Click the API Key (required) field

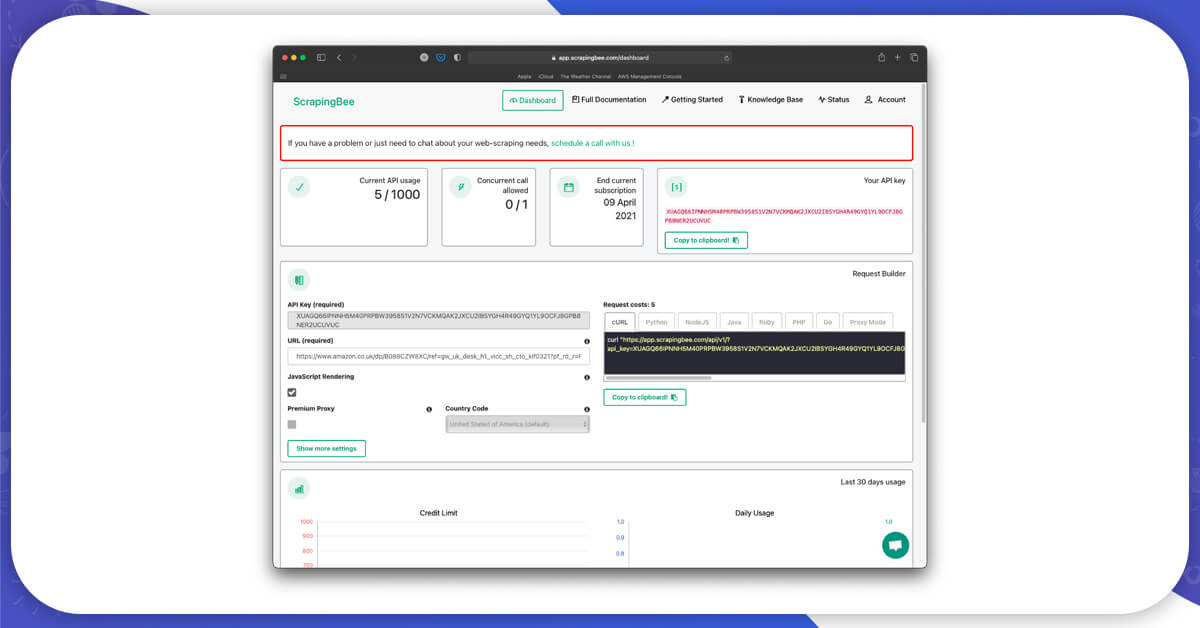(438, 319)
